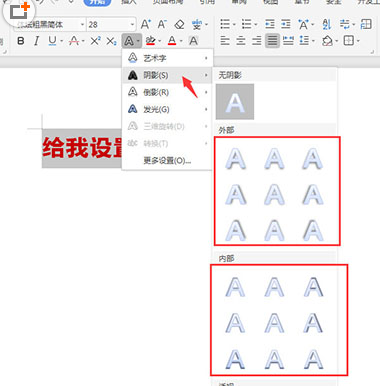This screenshot has width=392, height=386.
Task: Click the borders icon
Action: pyautogui.click(x=349, y=41)
